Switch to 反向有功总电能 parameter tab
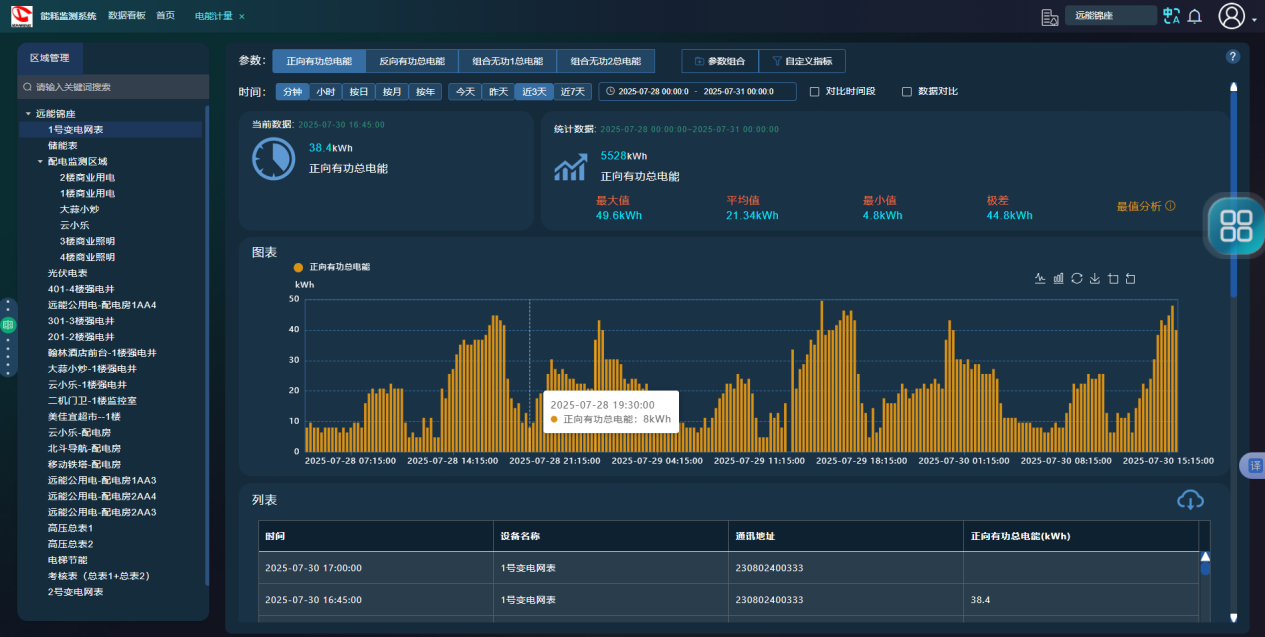Viewport: 1265px width, 637px height. point(411,61)
